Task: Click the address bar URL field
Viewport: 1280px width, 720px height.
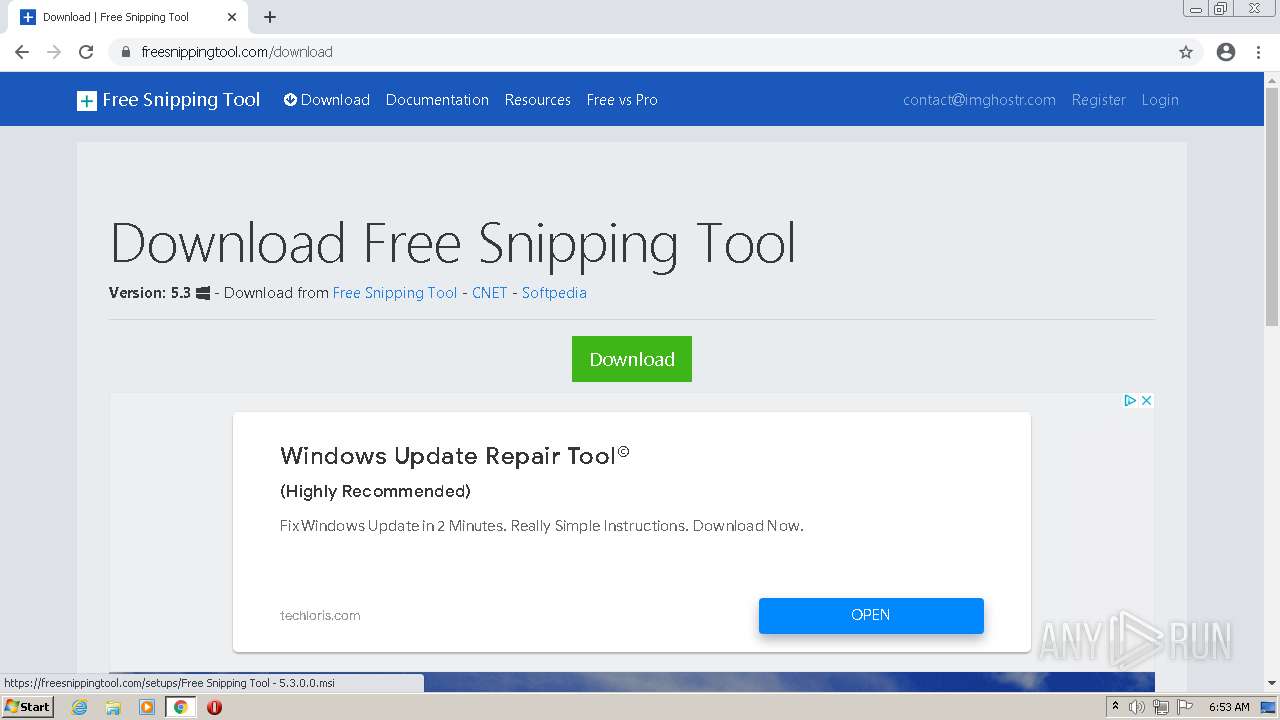Action: (x=640, y=52)
